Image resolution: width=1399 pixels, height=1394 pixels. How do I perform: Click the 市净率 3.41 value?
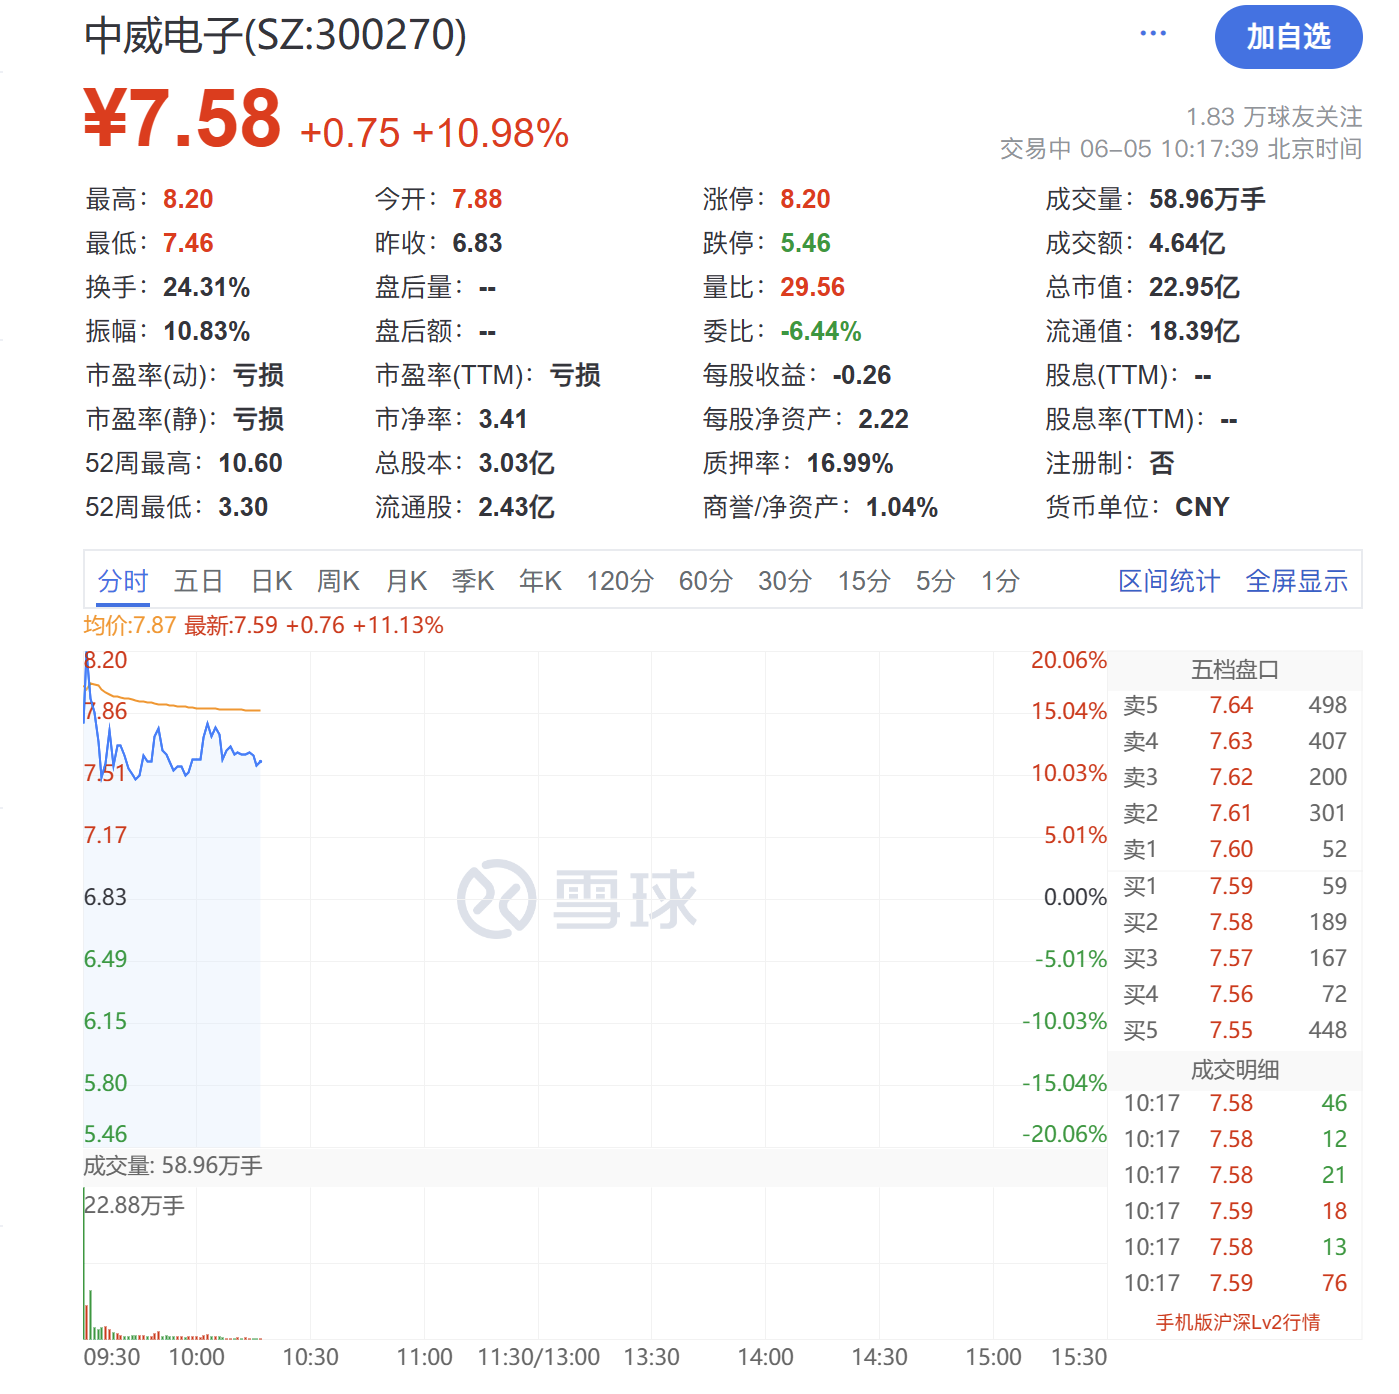(502, 419)
